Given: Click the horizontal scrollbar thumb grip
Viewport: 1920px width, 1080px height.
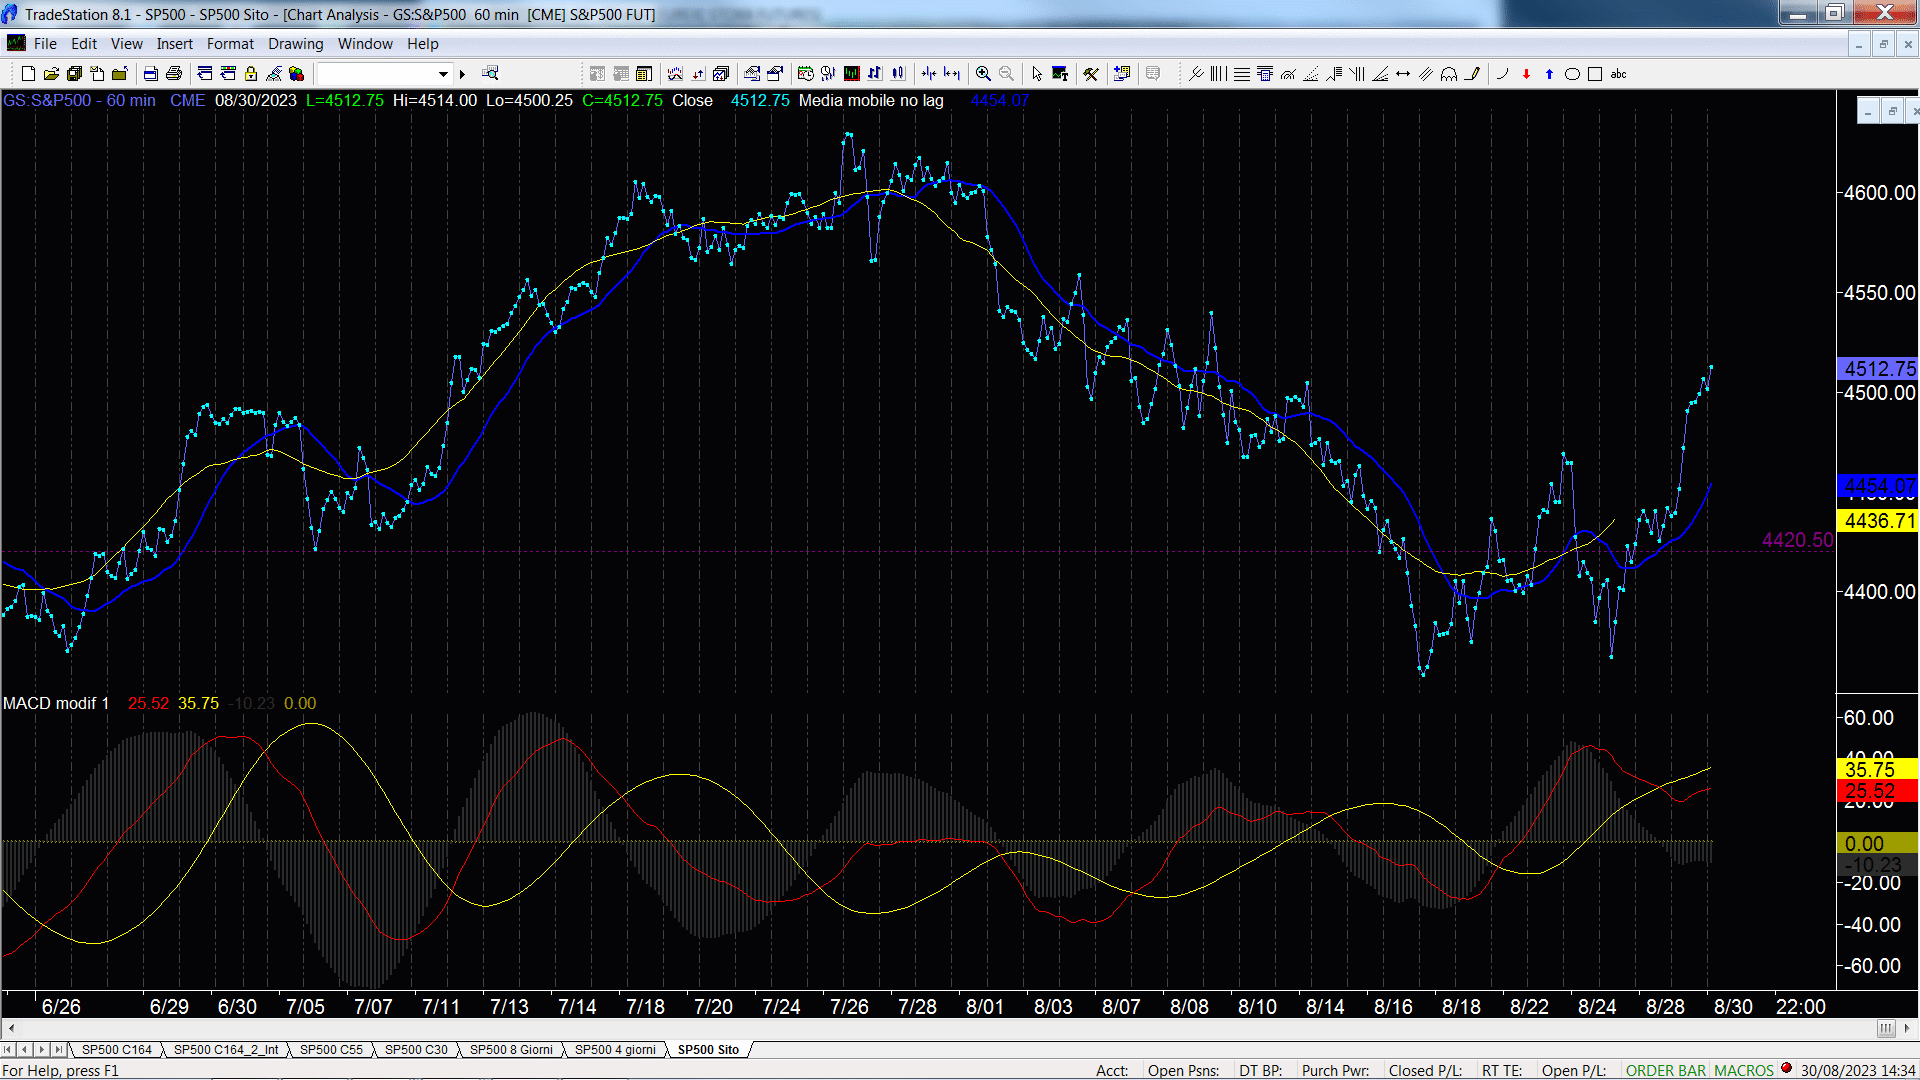Looking at the screenshot, I should click(1885, 1028).
